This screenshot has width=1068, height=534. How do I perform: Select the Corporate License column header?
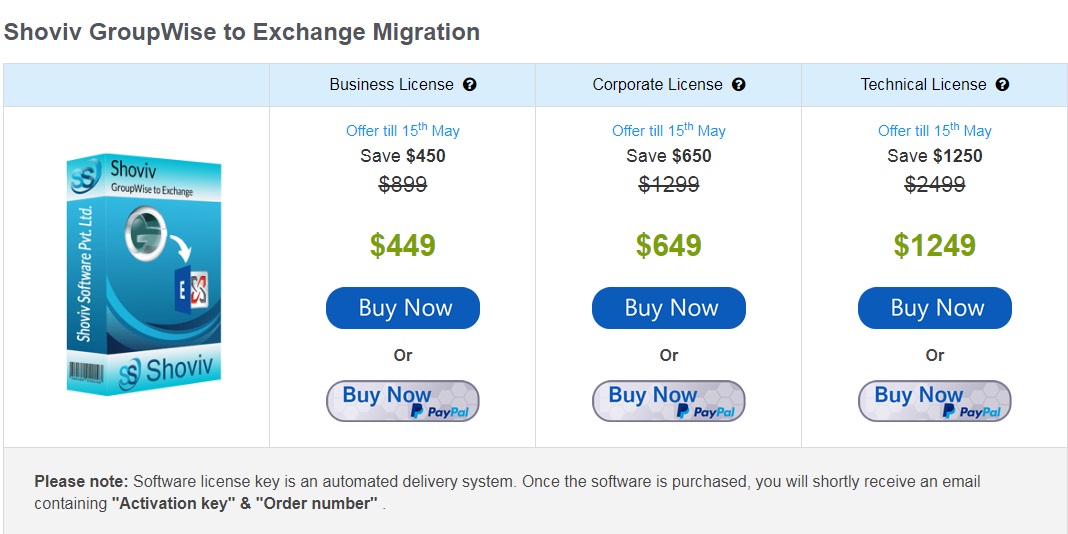tap(658, 85)
